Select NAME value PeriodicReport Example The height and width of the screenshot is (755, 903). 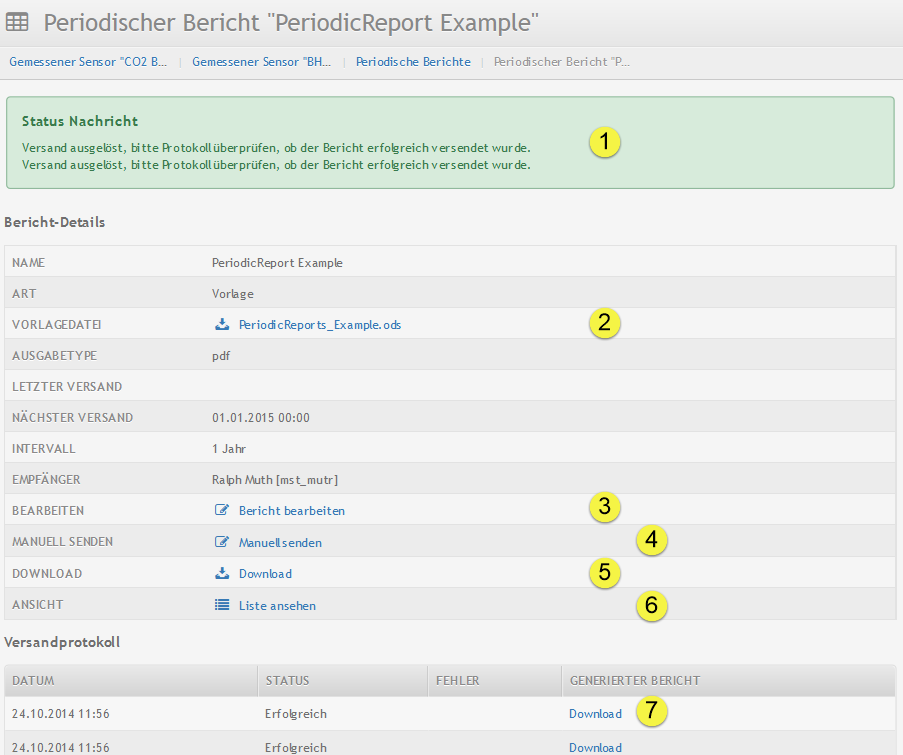point(277,263)
